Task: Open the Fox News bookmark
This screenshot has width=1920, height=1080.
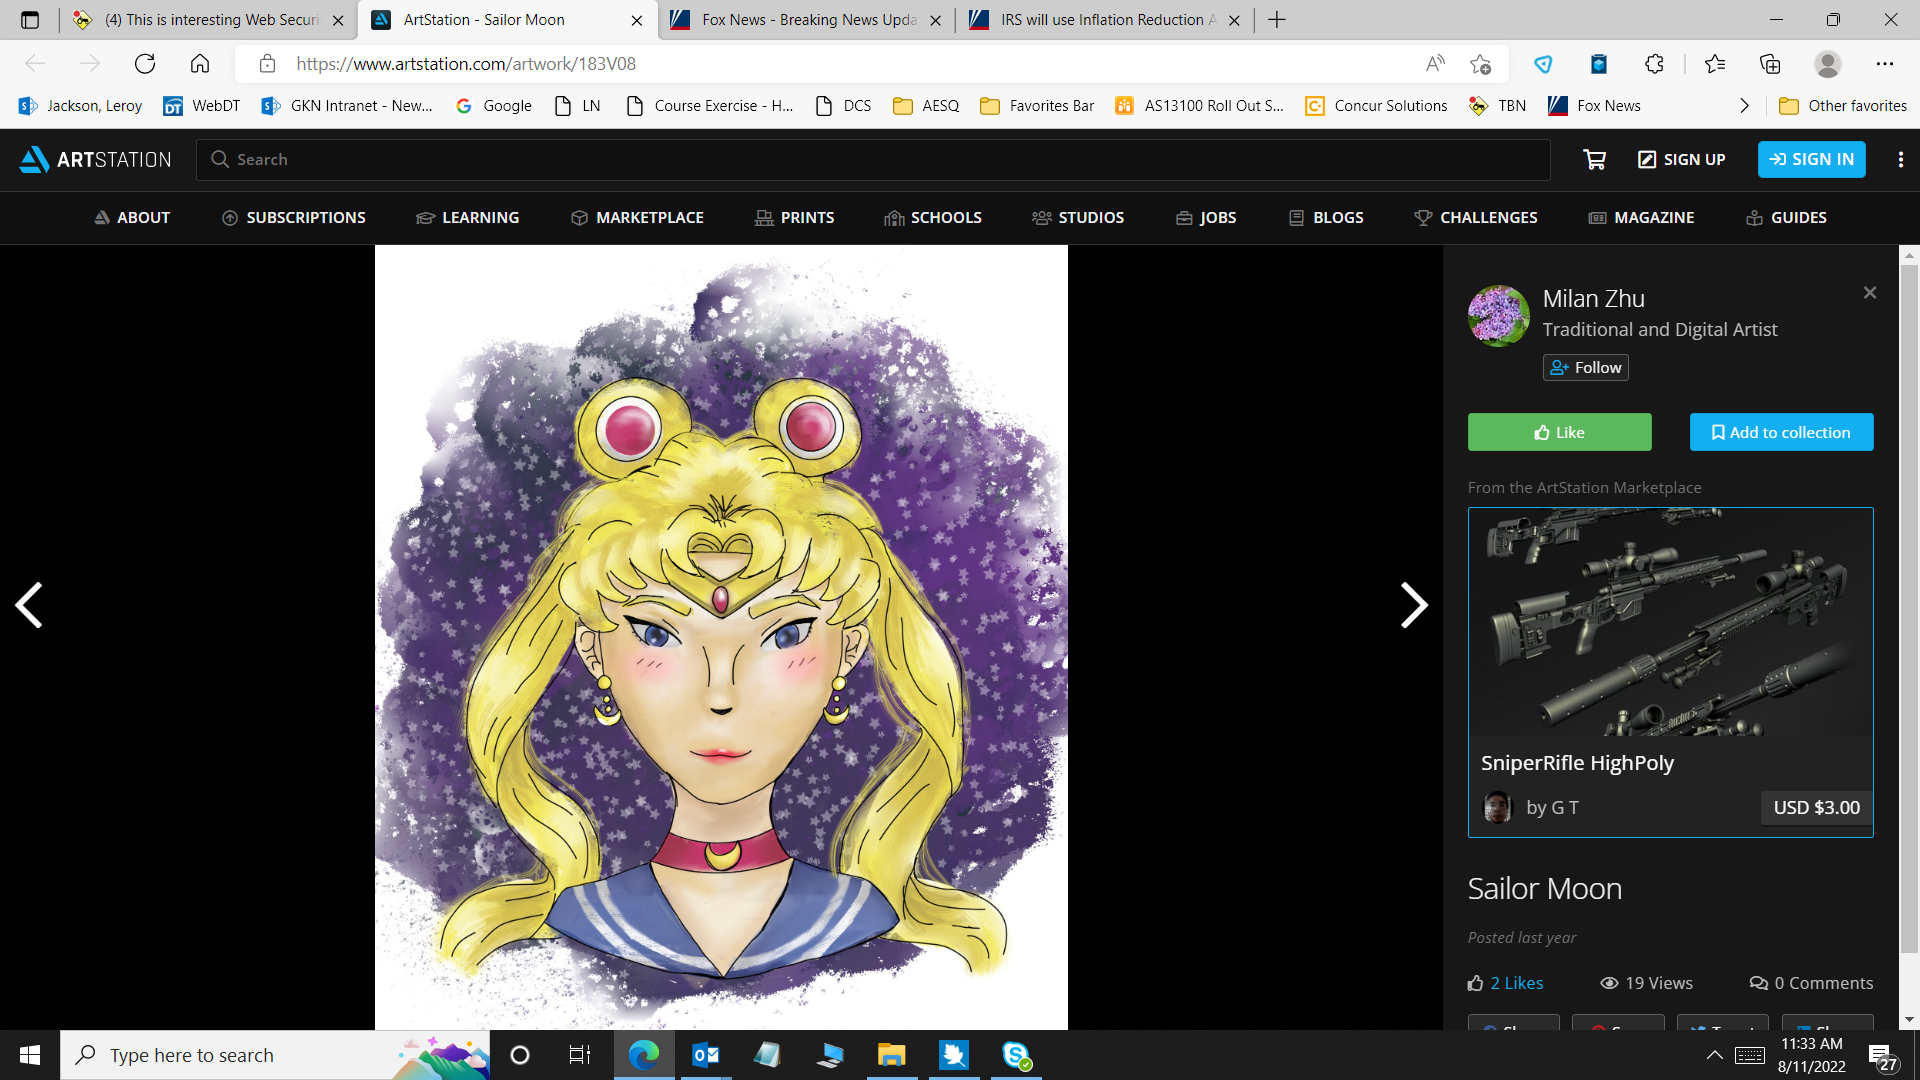Action: [1594, 106]
